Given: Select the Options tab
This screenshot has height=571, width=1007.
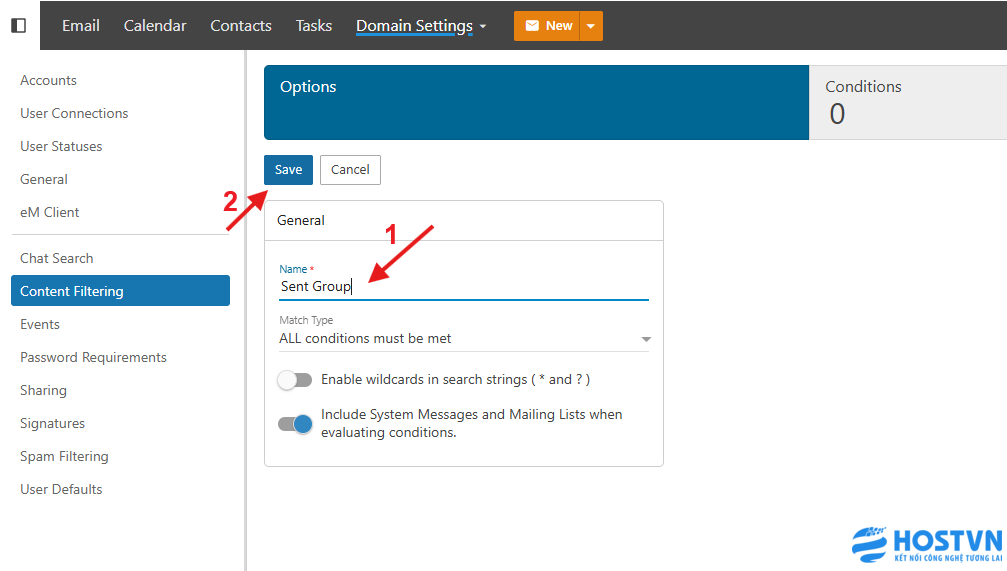Looking at the screenshot, I should point(536,102).
